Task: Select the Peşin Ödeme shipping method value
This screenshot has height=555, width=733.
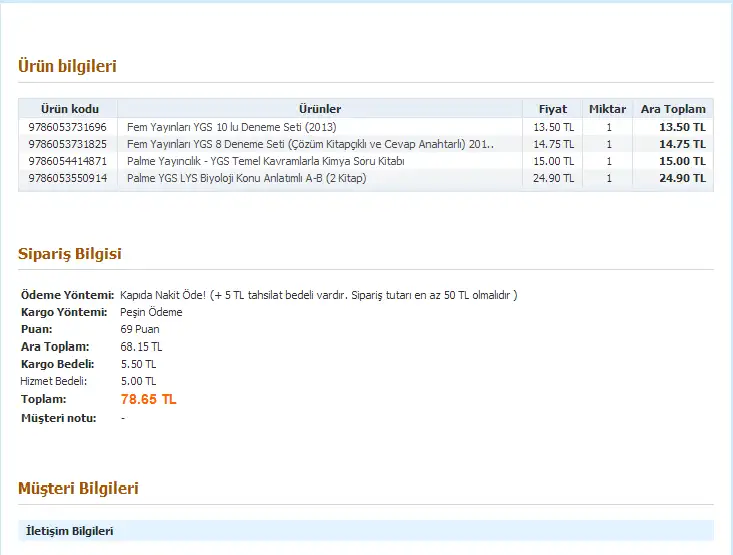Action: [151, 312]
